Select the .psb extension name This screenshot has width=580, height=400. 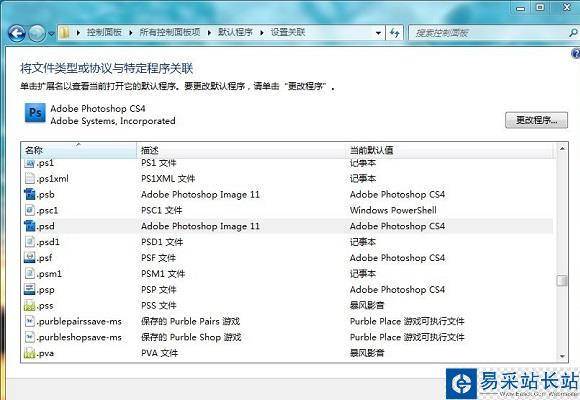tap(45, 195)
